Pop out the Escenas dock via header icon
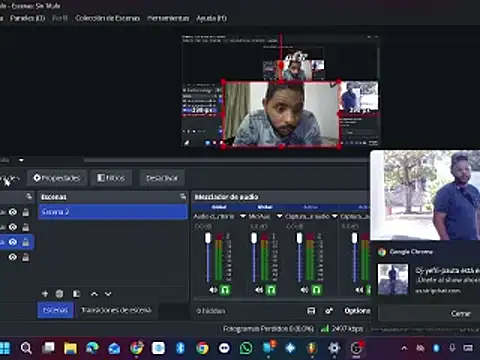The image size is (480, 360). tap(183, 197)
